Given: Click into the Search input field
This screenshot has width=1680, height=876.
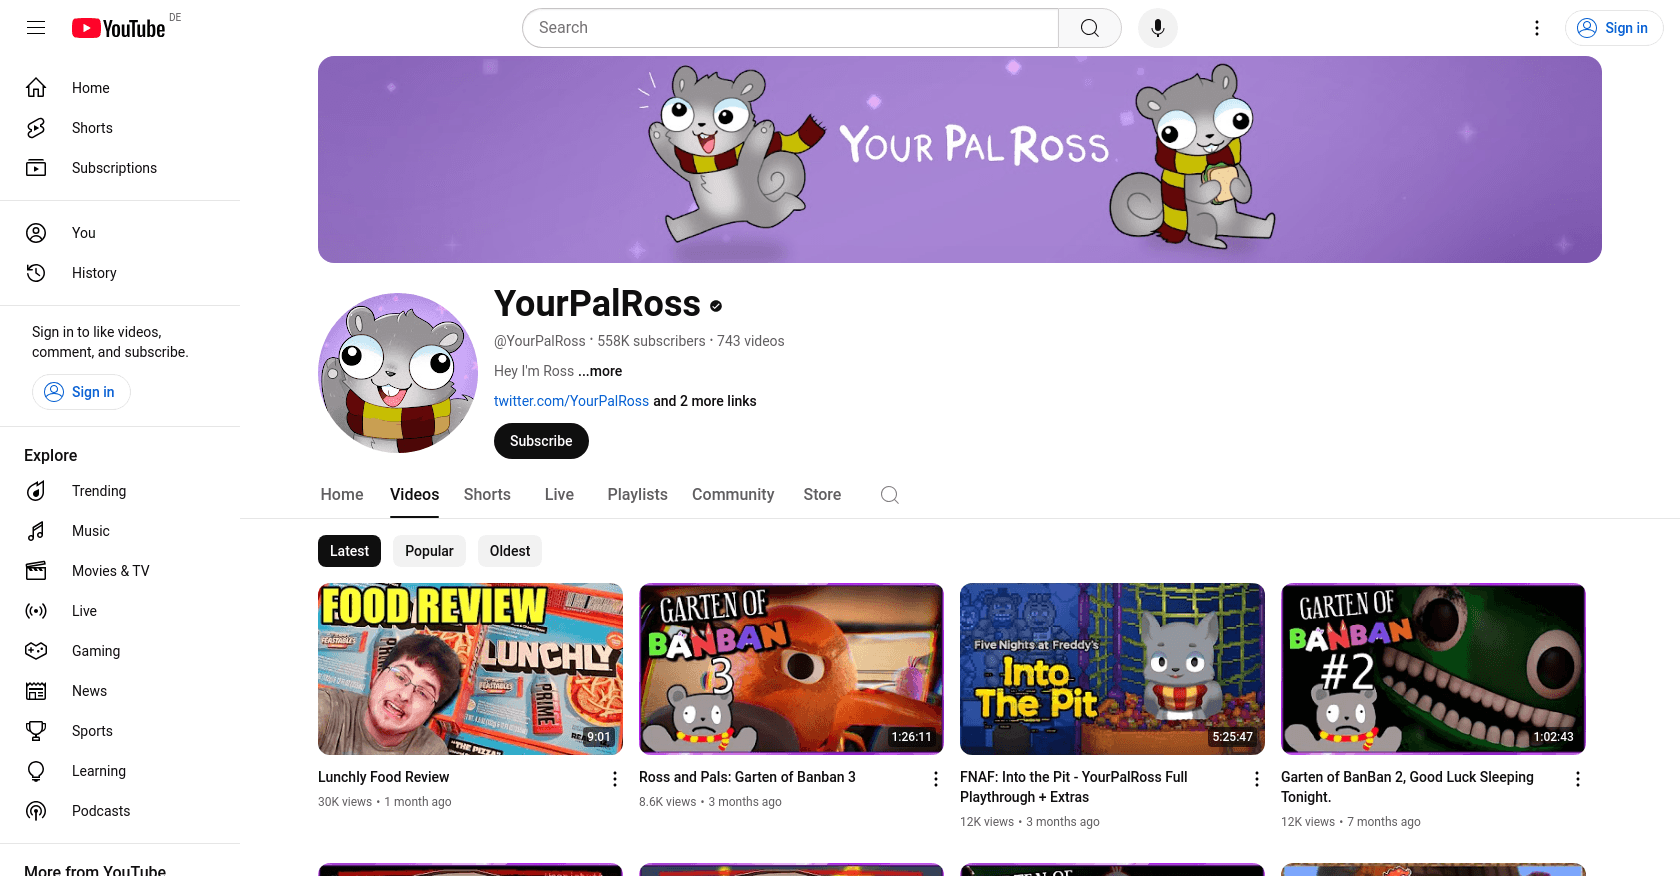Looking at the screenshot, I should point(790,28).
